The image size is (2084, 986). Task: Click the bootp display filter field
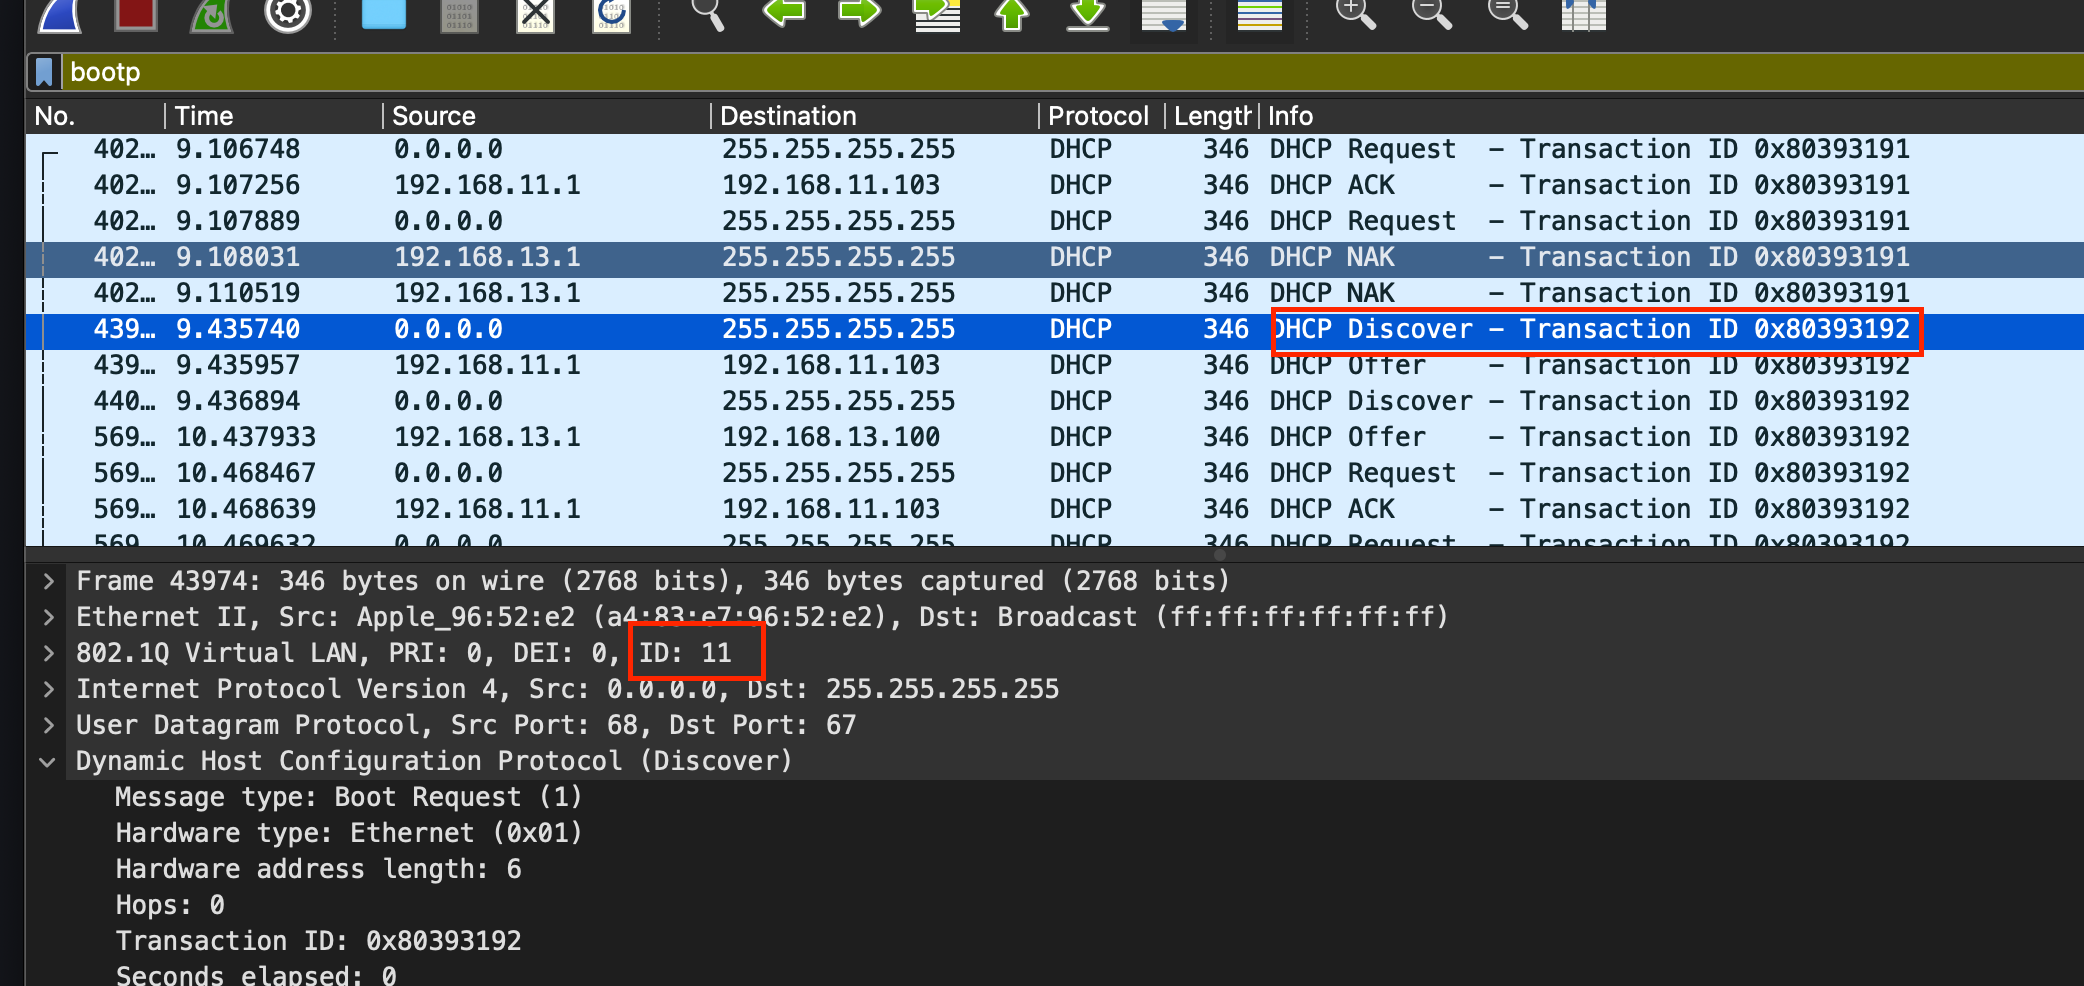1000,72
